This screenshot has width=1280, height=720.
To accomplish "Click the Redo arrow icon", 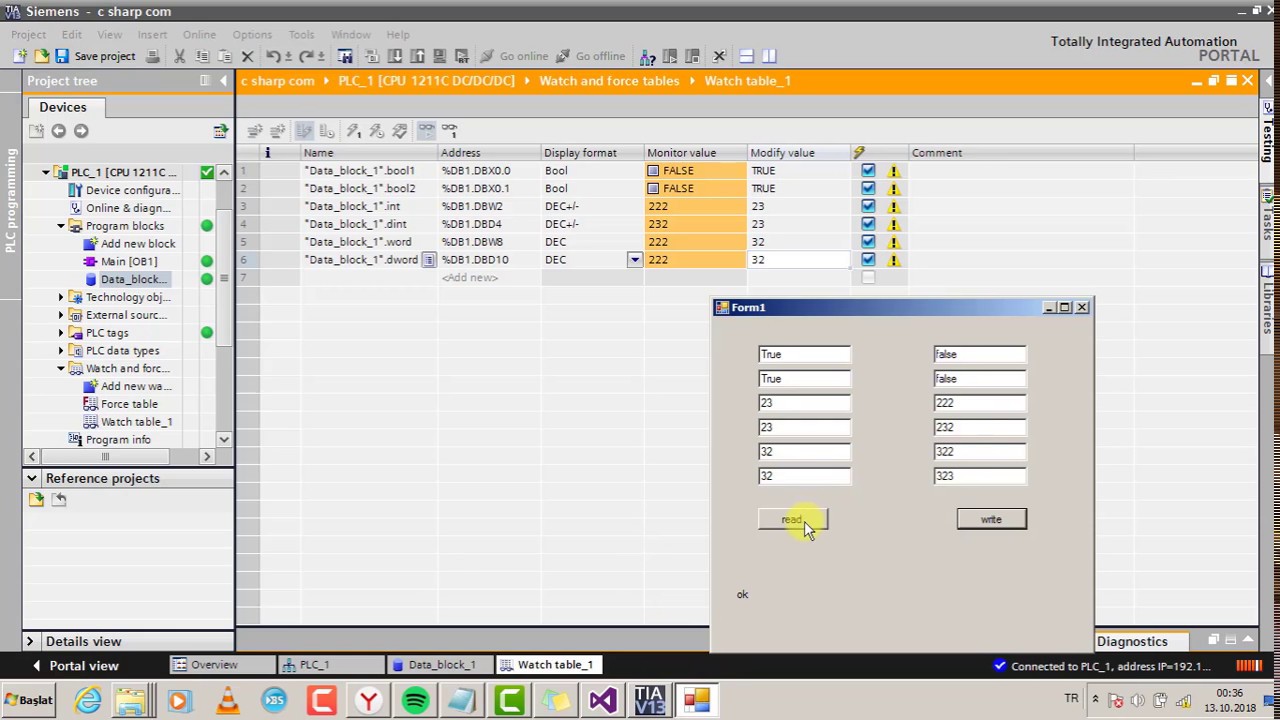I will tap(307, 56).
